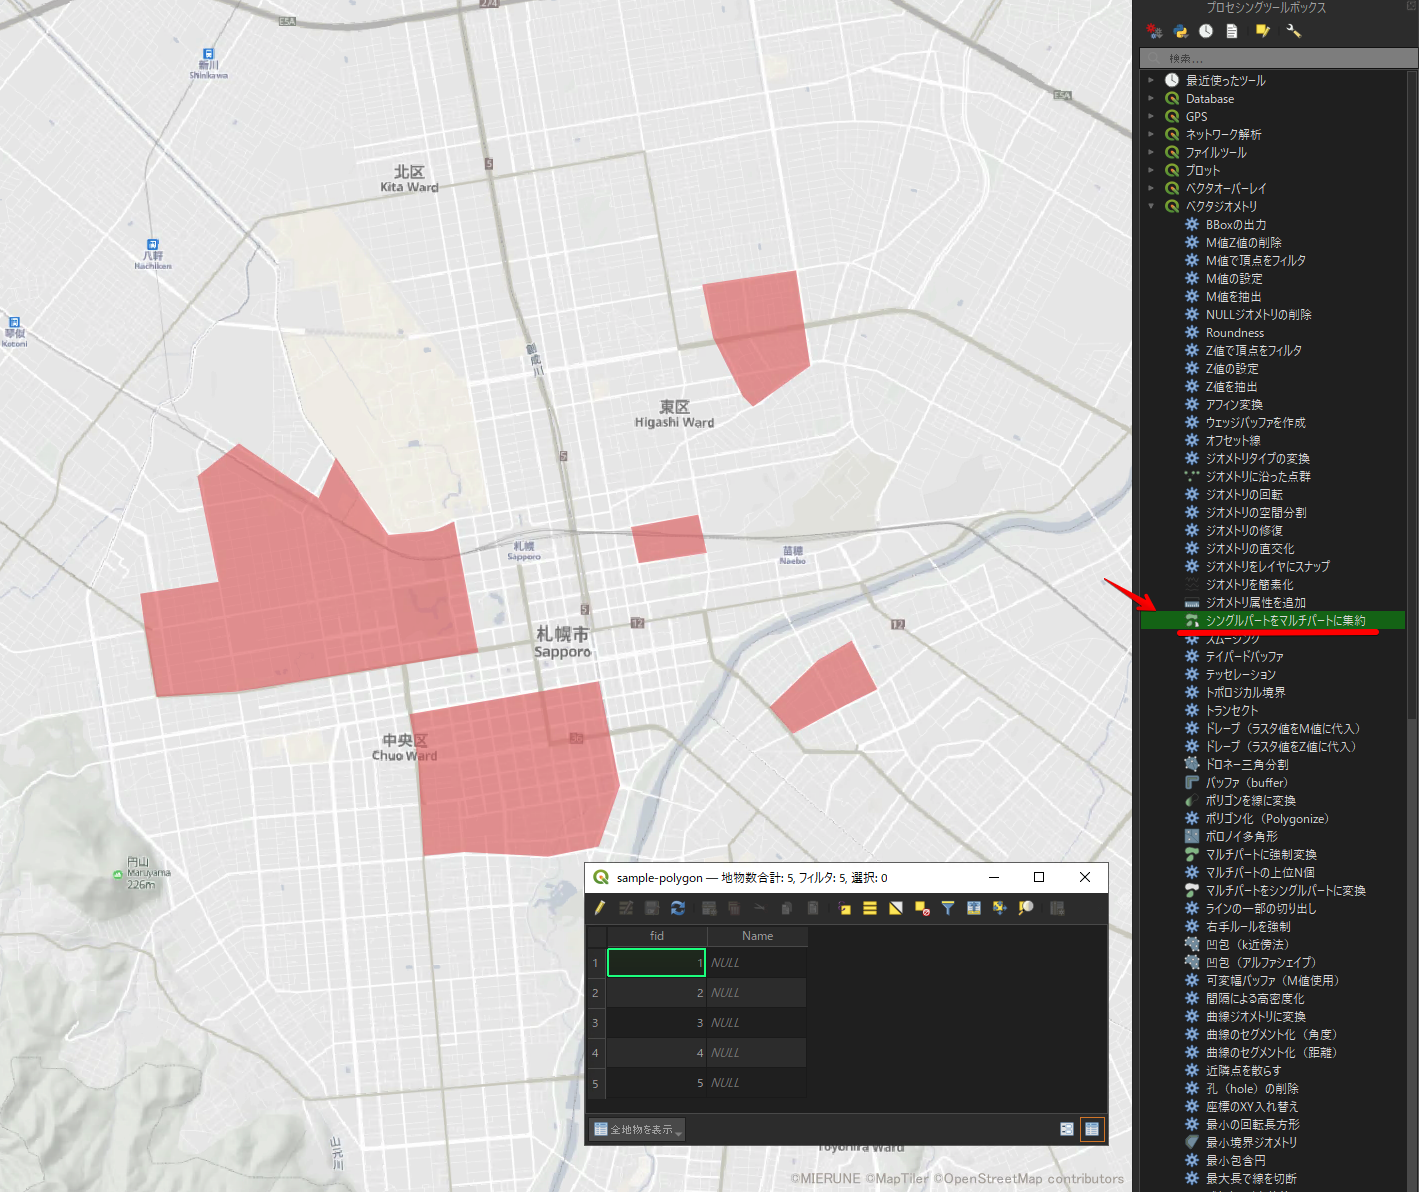Viewport: 1419px width, 1192px height.
Task: Click the Name column header
Action: click(757, 936)
